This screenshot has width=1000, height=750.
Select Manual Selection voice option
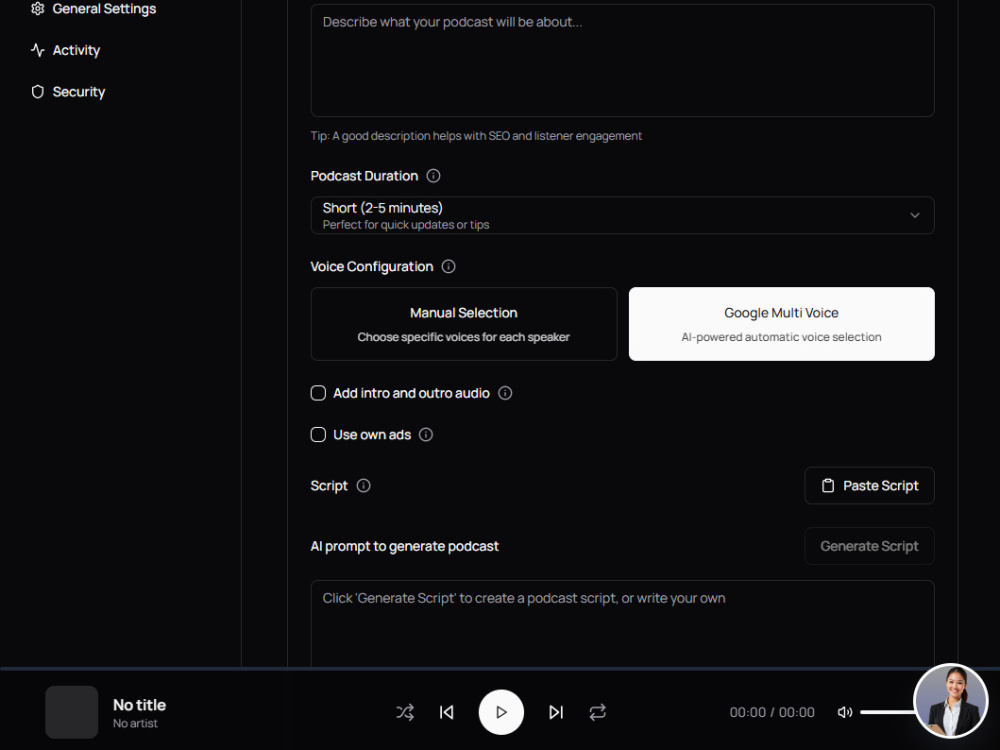click(x=464, y=324)
